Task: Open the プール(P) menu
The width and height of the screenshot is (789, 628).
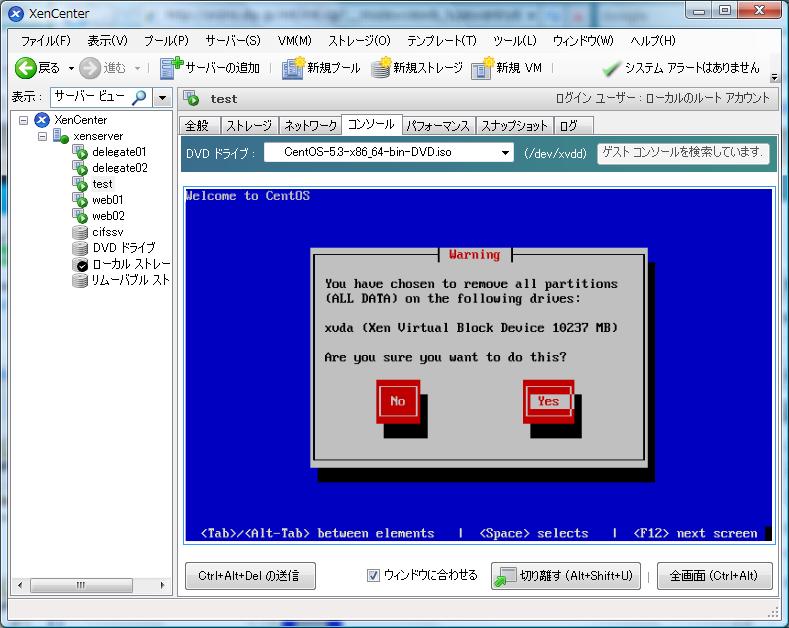Action: (x=166, y=41)
